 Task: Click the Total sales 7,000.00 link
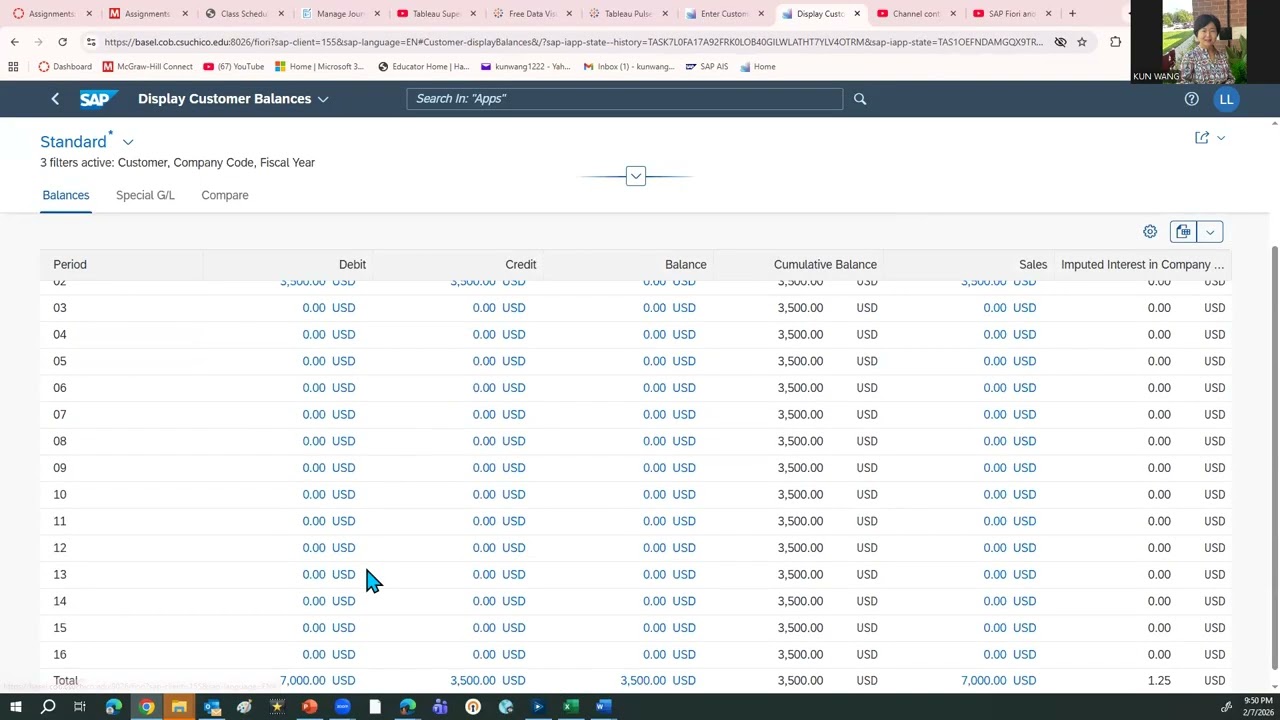(984, 681)
